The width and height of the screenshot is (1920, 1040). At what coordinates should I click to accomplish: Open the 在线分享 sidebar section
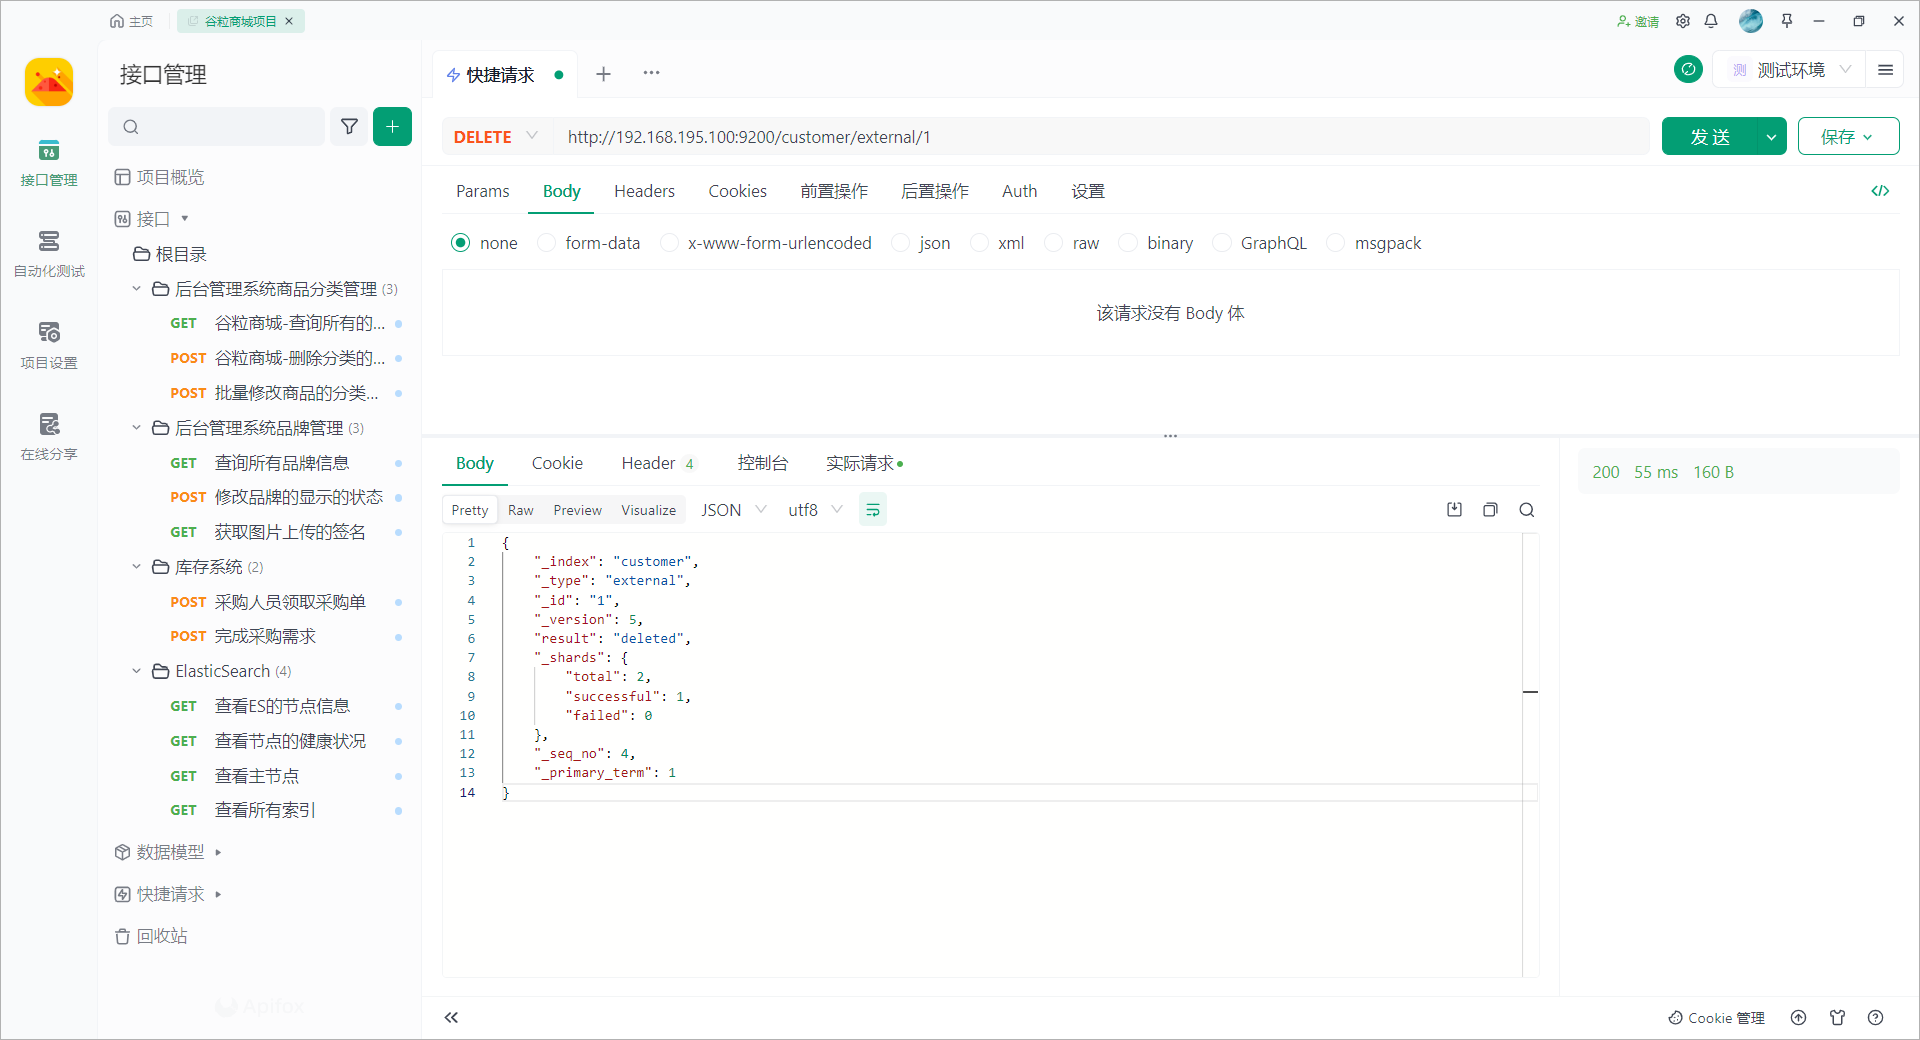click(x=49, y=437)
